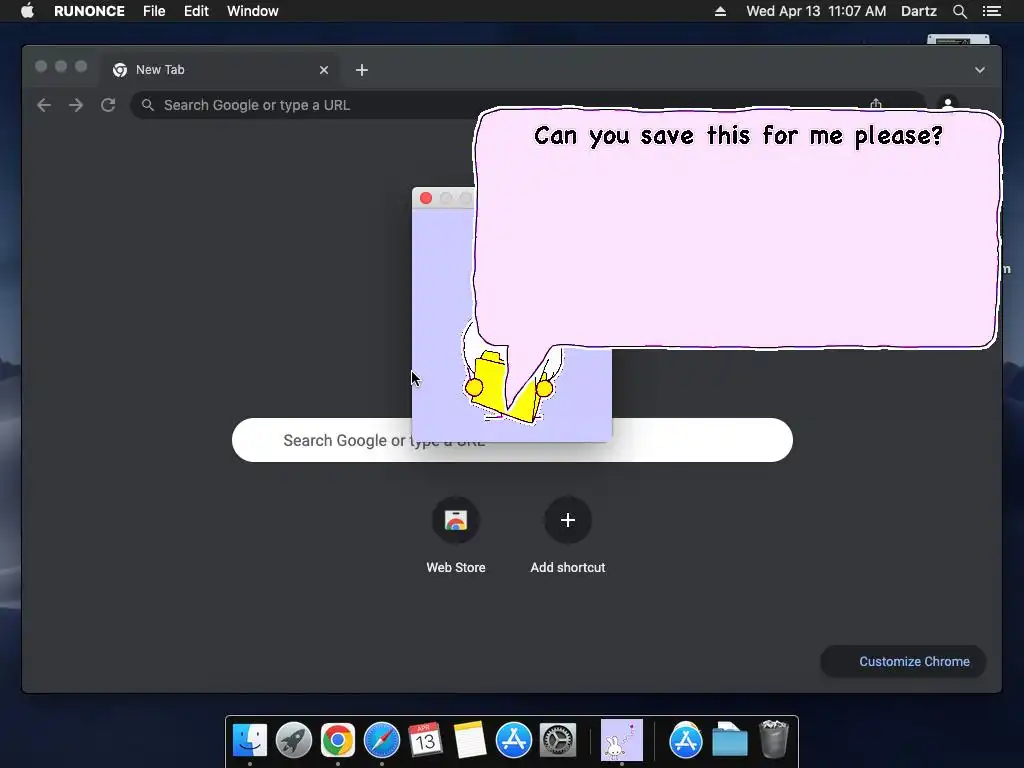This screenshot has height=768, width=1024.
Task: Click the eject icon in menu bar
Action: pos(720,11)
